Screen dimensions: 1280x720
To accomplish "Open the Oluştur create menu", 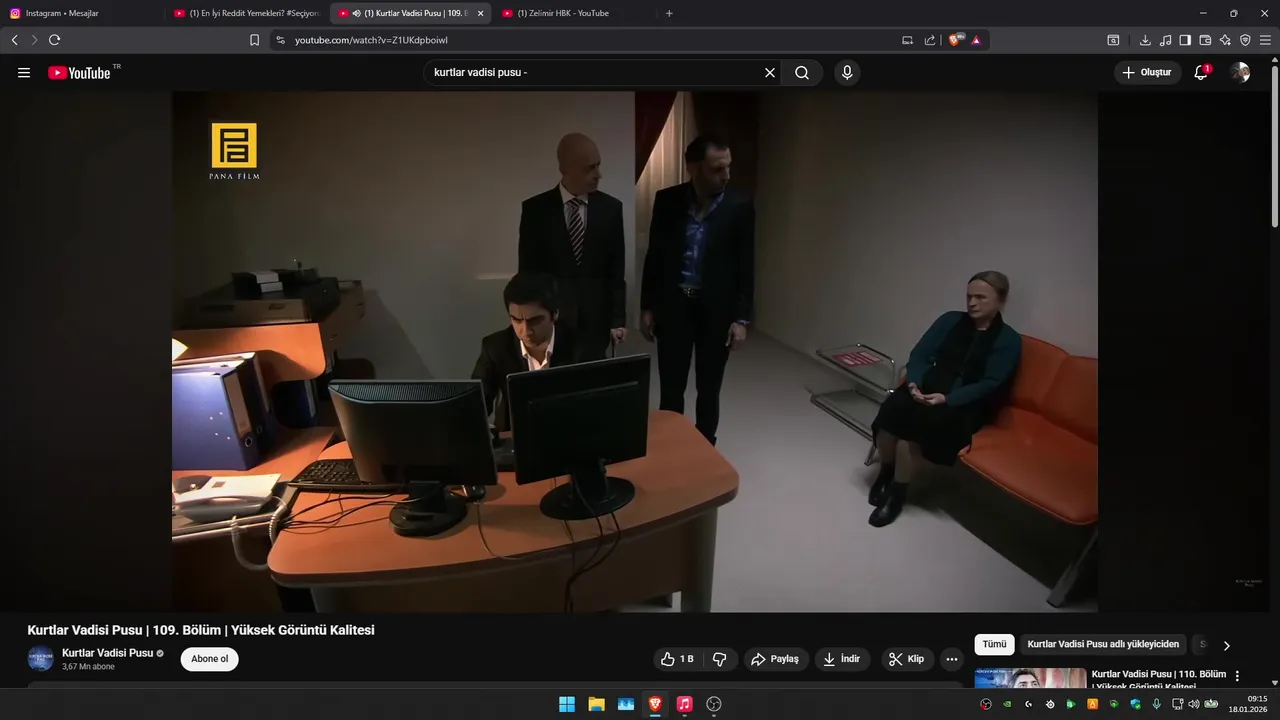I will click(1147, 73).
